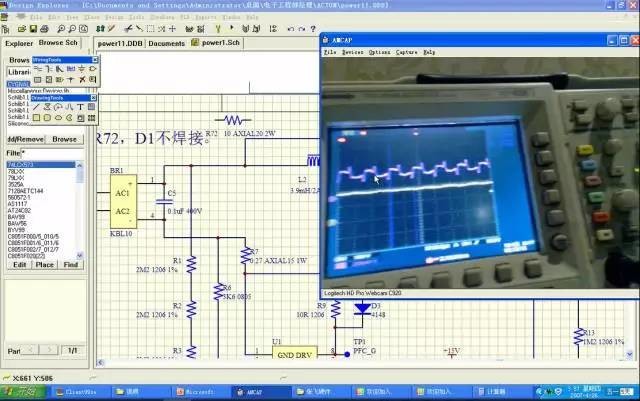Image resolution: width=640 pixels, height=401 pixels.
Task: Open the power11.DDB document tab
Action: click(121, 44)
